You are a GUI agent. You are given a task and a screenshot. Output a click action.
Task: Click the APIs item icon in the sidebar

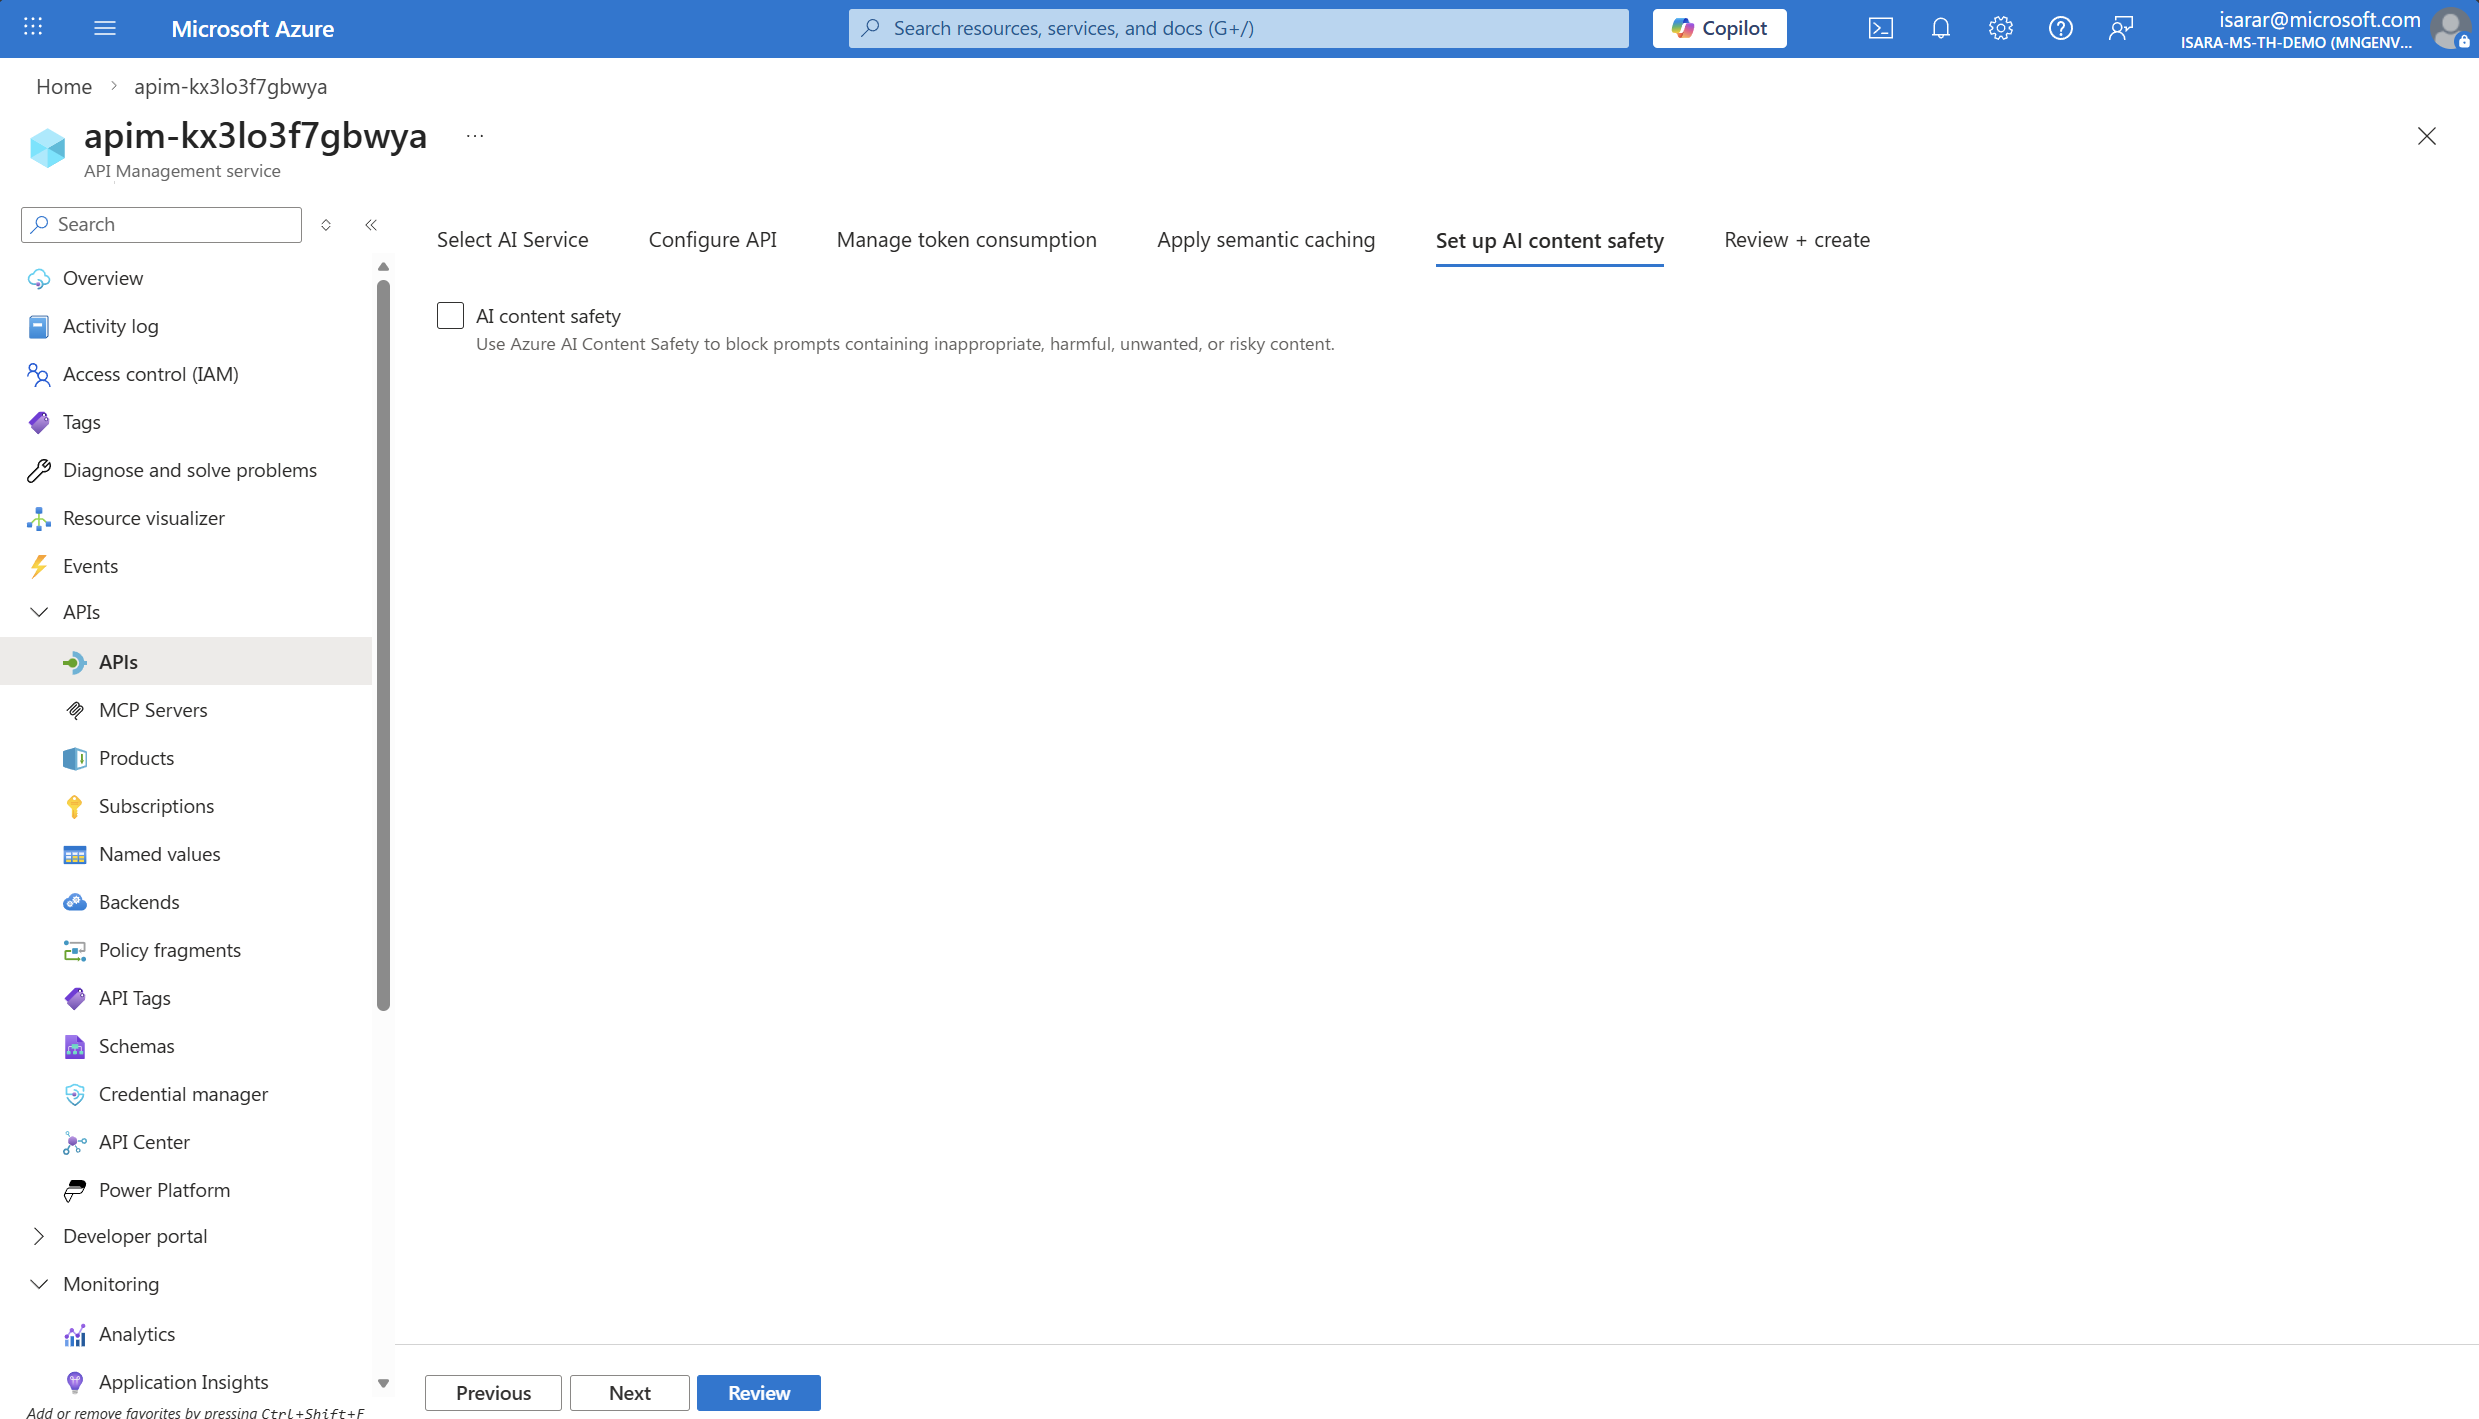point(75,662)
